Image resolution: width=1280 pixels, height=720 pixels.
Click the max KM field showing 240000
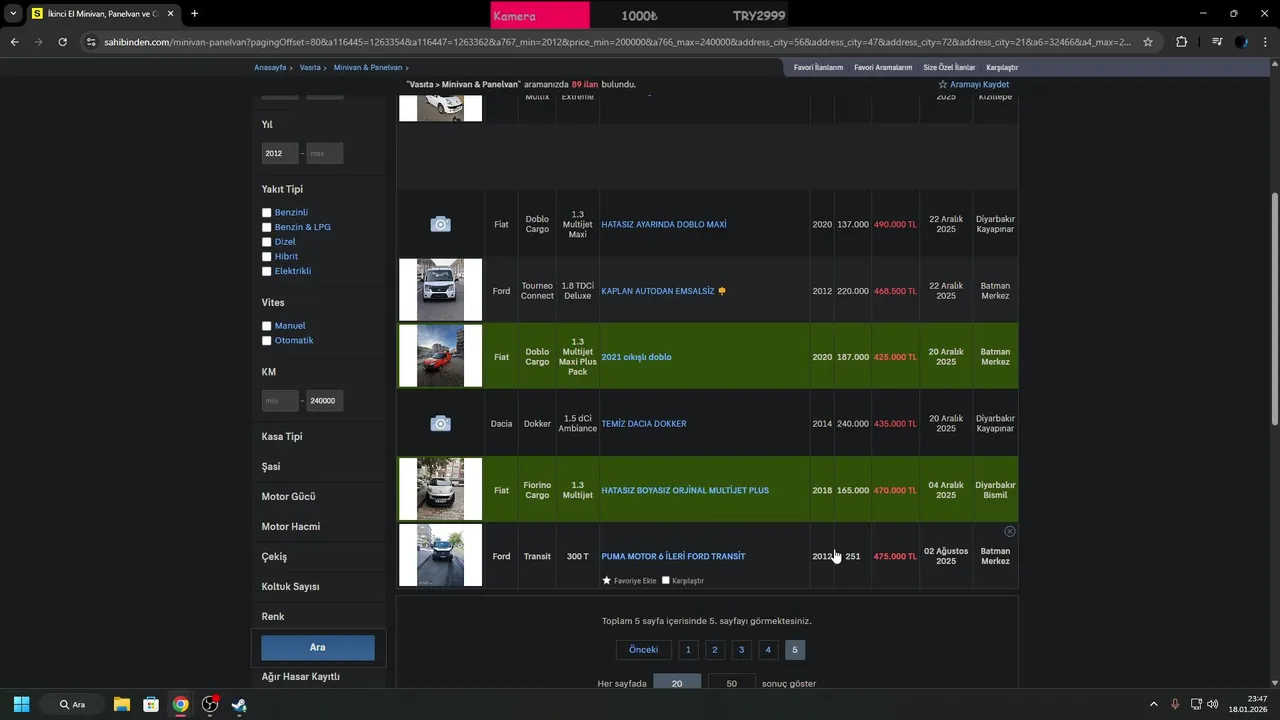pos(325,401)
